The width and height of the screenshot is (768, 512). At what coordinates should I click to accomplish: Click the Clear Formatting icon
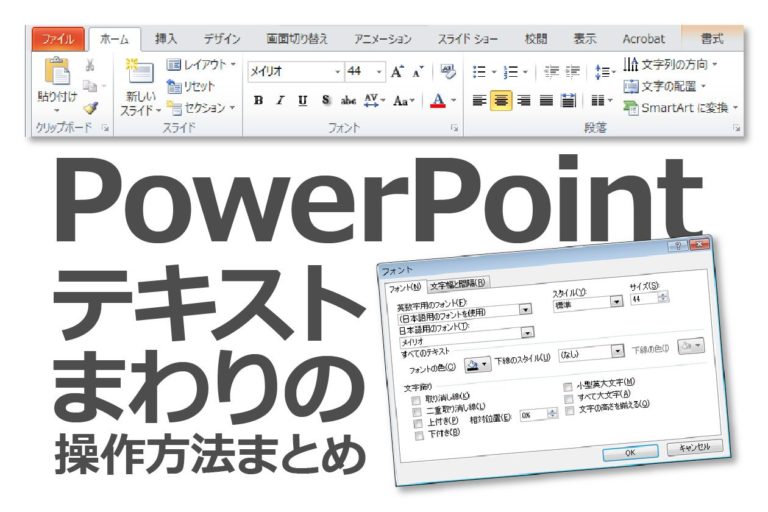click(448, 72)
